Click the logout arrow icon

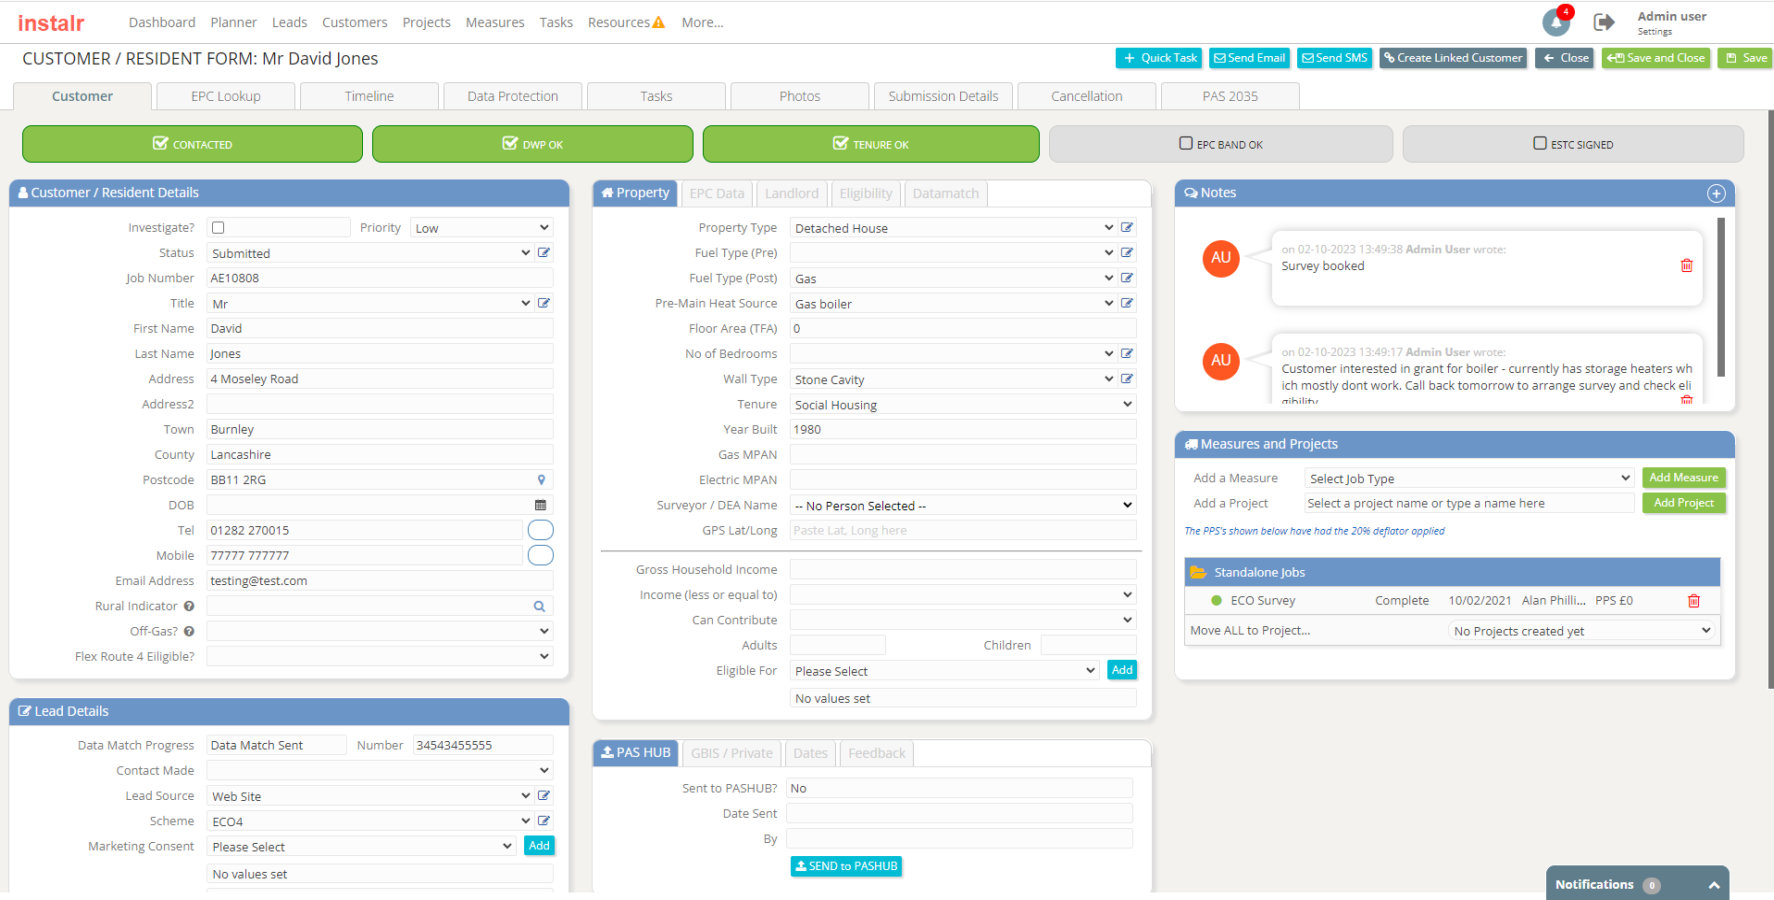click(1603, 22)
